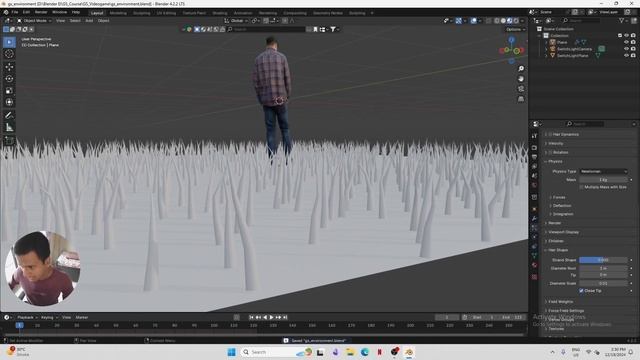Screen dimensions: 640x360
Task: Open the Particles properties tab
Action: point(534,228)
